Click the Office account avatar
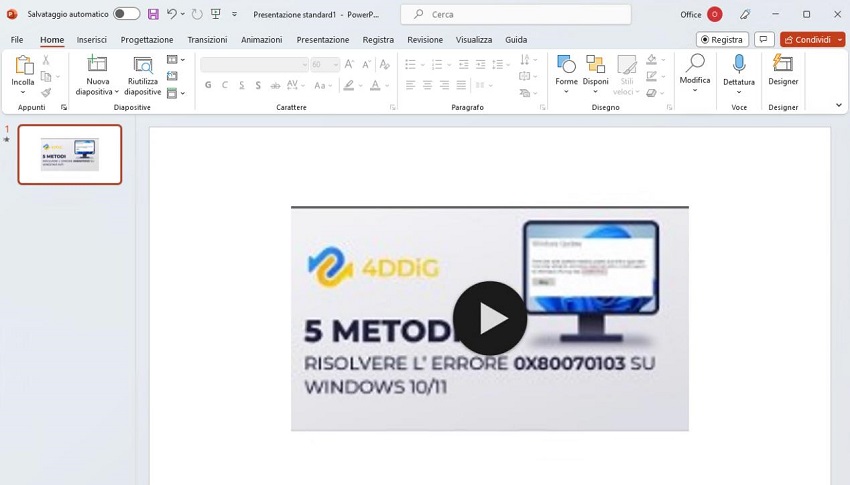The height and width of the screenshot is (485, 850). [x=714, y=15]
